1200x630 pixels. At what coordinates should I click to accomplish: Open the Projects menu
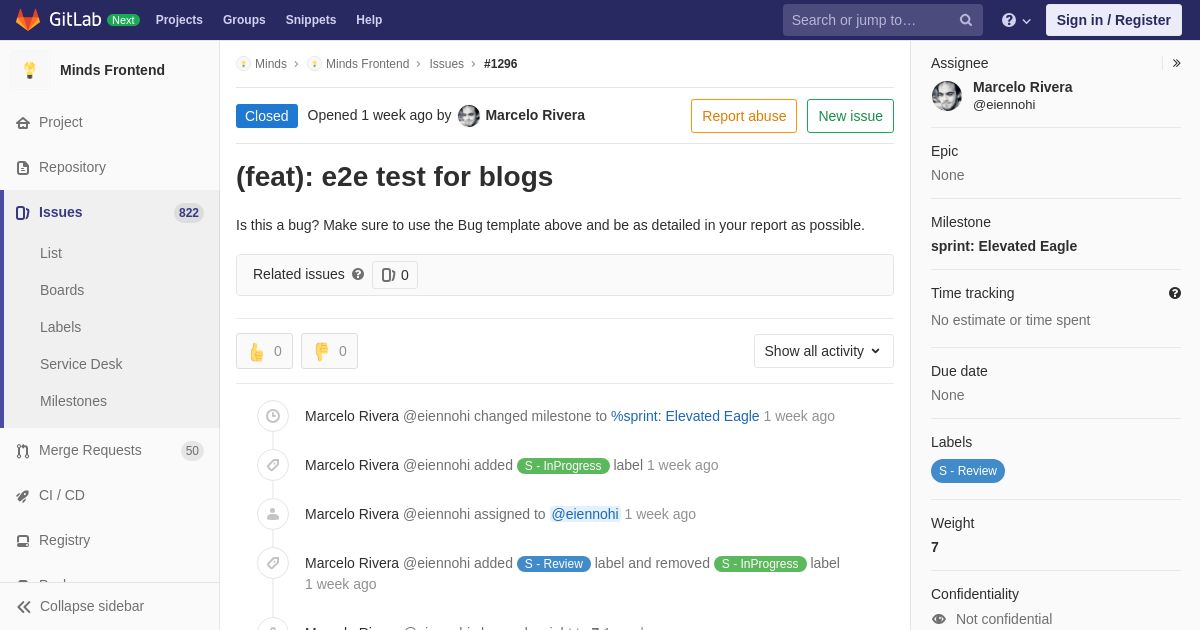tap(179, 20)
